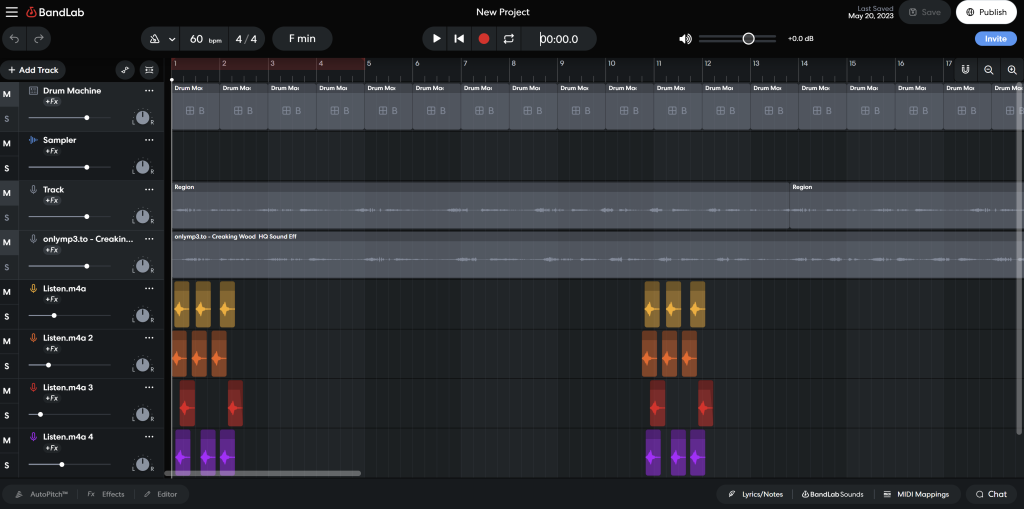Open the Lyrics/Notes panel
The height and width of the screenshot is (509, 1024).
pos(757,494)
